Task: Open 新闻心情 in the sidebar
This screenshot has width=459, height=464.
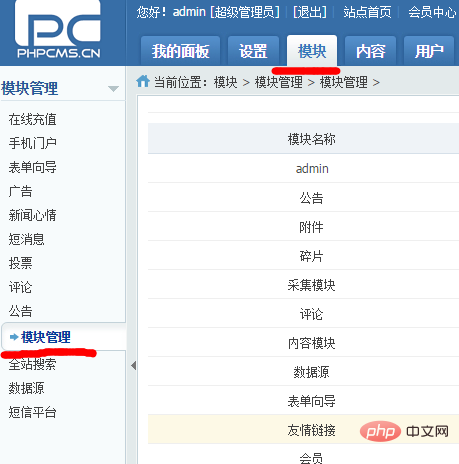Action: coord(33,215)
